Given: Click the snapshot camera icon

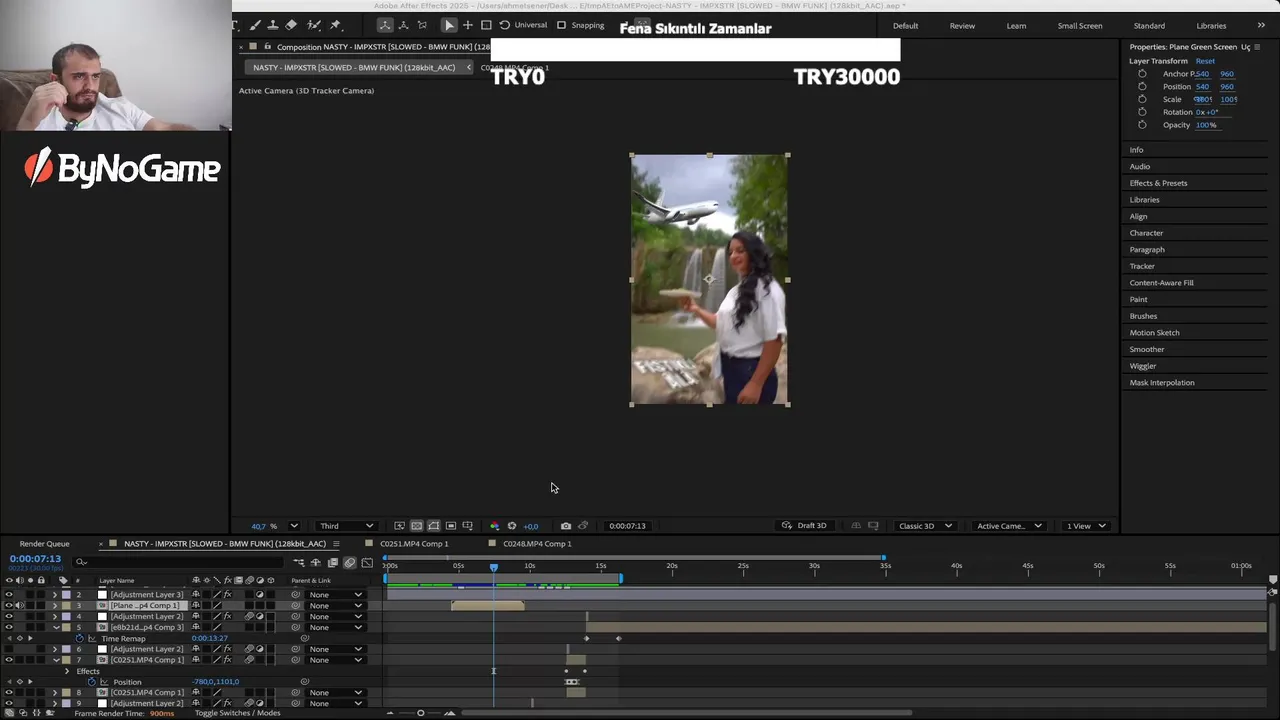Looking at the screenshot, I should (x=566, y=526).
